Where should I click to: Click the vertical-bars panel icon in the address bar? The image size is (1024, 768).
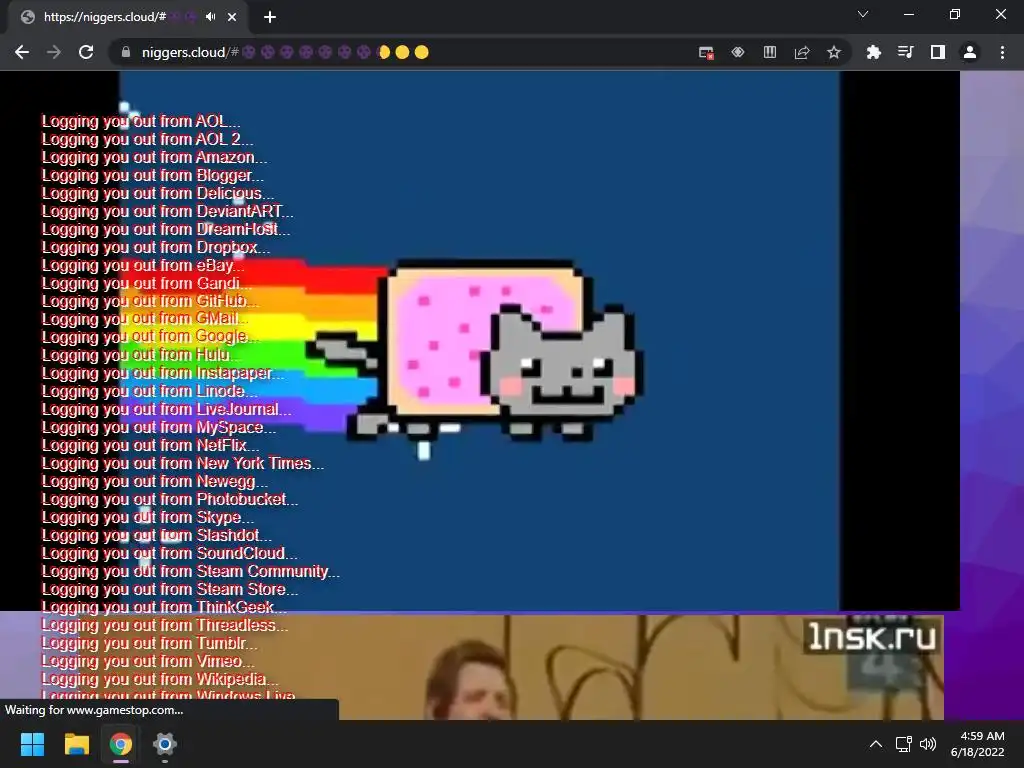[x=770, y=52]
